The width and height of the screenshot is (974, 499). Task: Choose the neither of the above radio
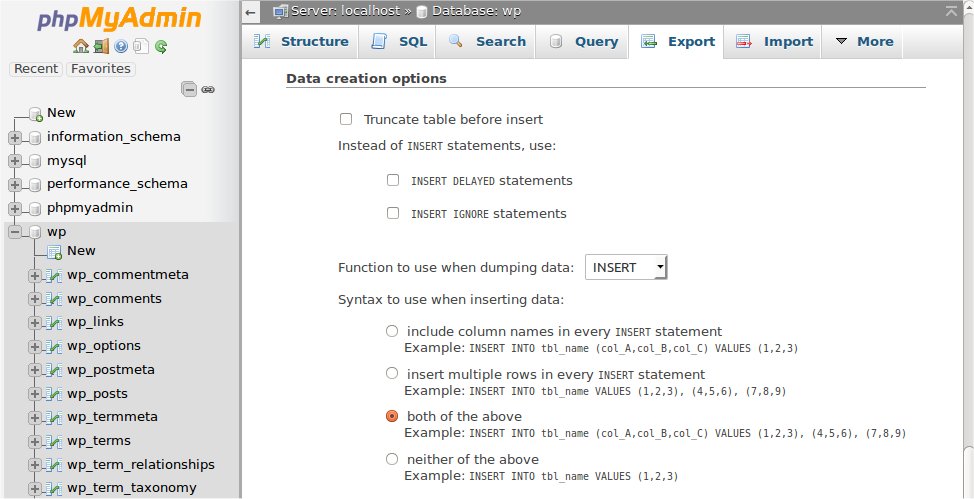tap(392, 459)
